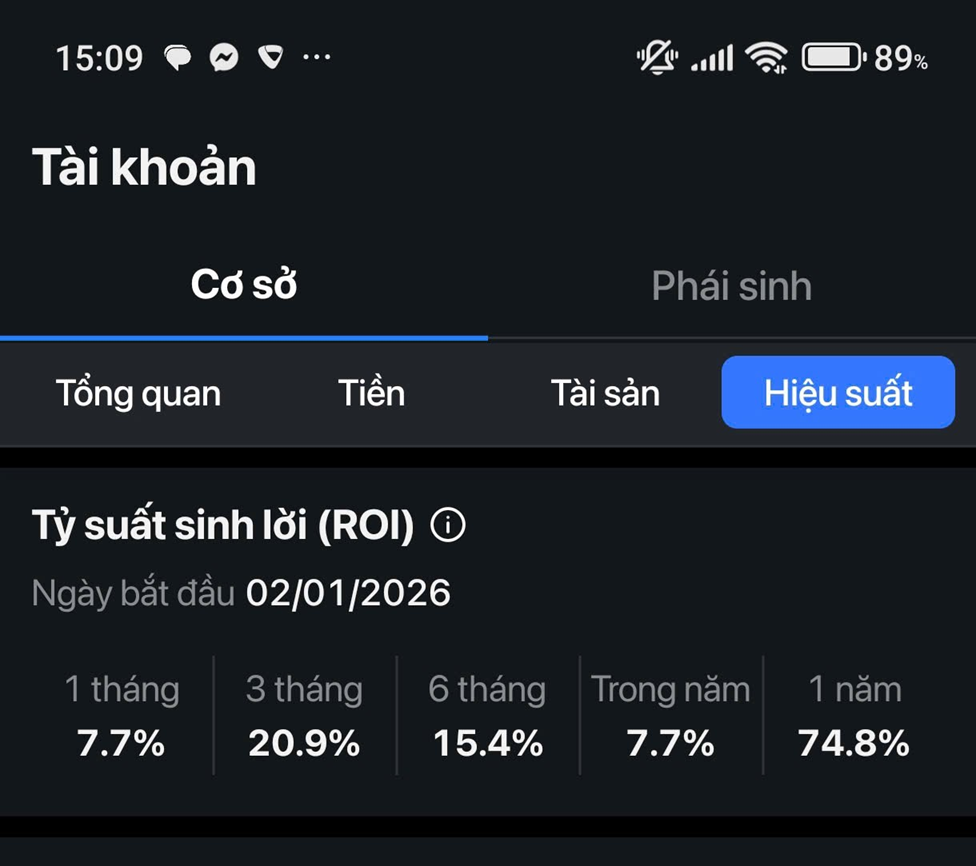Tap the cellular signal bars icon
This screenshot has height=866, width=976.
coord(712,58)
